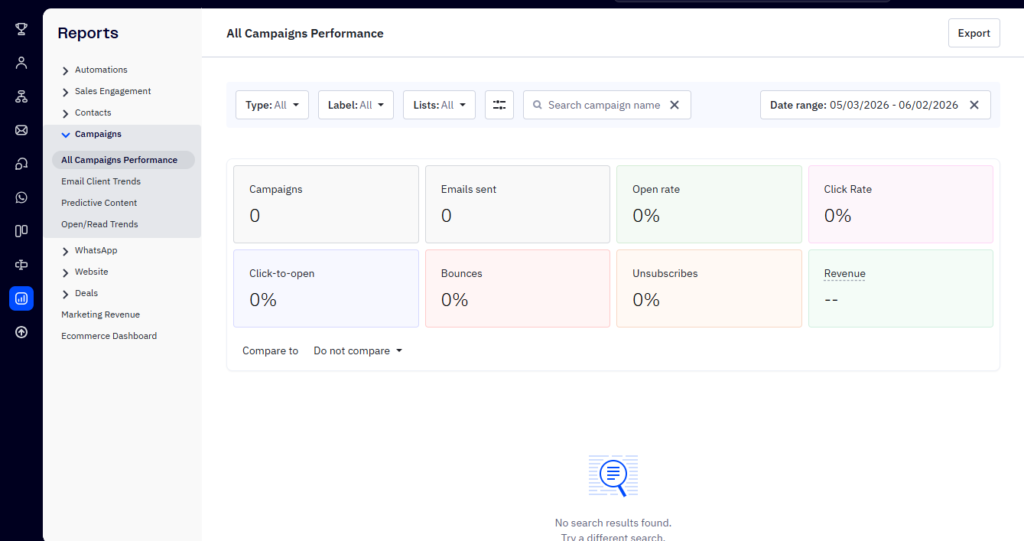
Task: Select the Campaigns metric card
Action: [x=326, y=205]
